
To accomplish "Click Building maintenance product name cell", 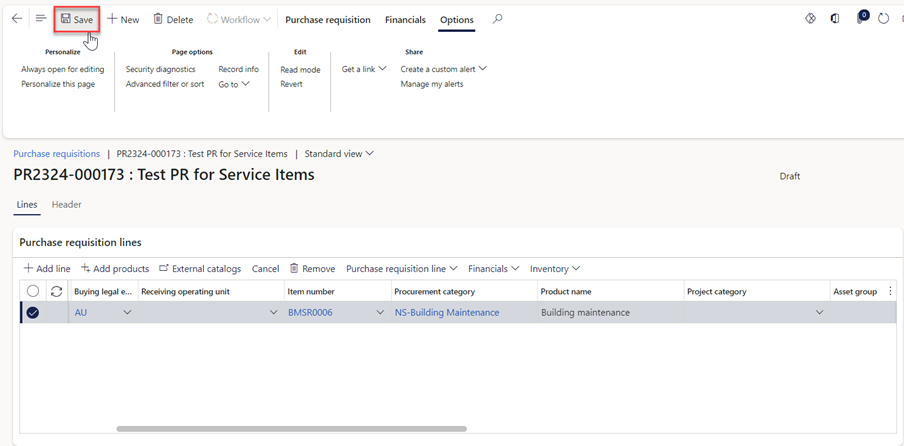I will (x=610, y=312).
